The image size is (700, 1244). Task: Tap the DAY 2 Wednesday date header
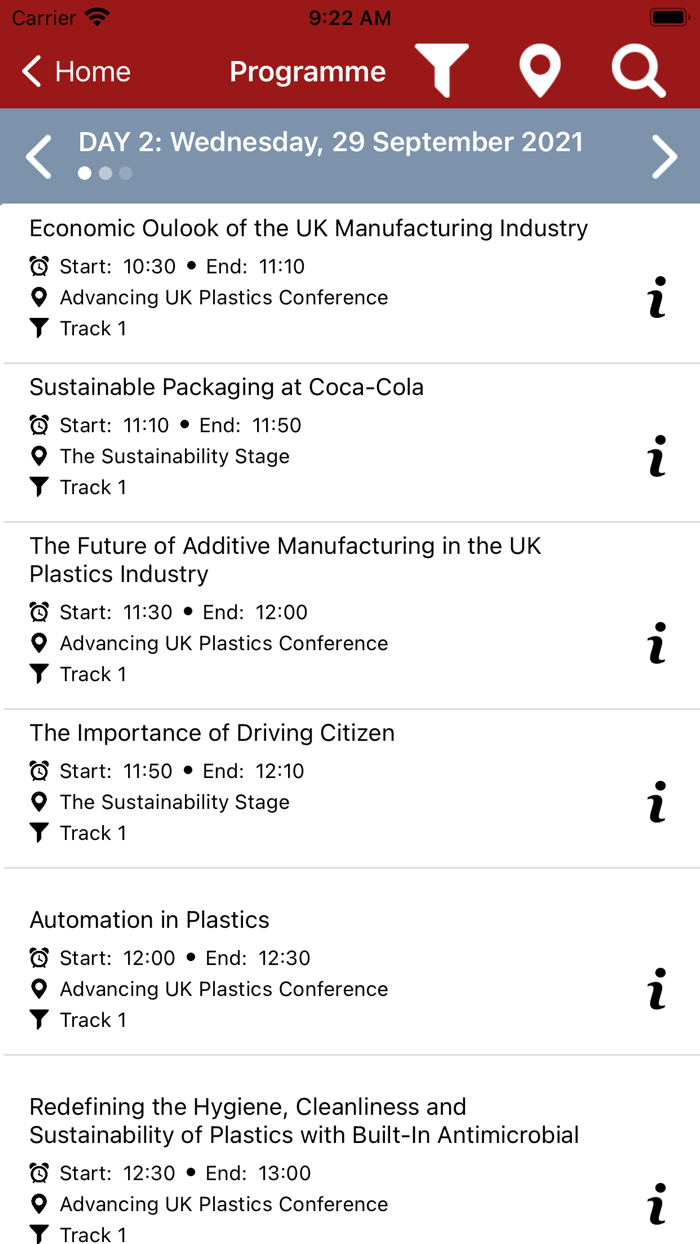coord(330,142)
